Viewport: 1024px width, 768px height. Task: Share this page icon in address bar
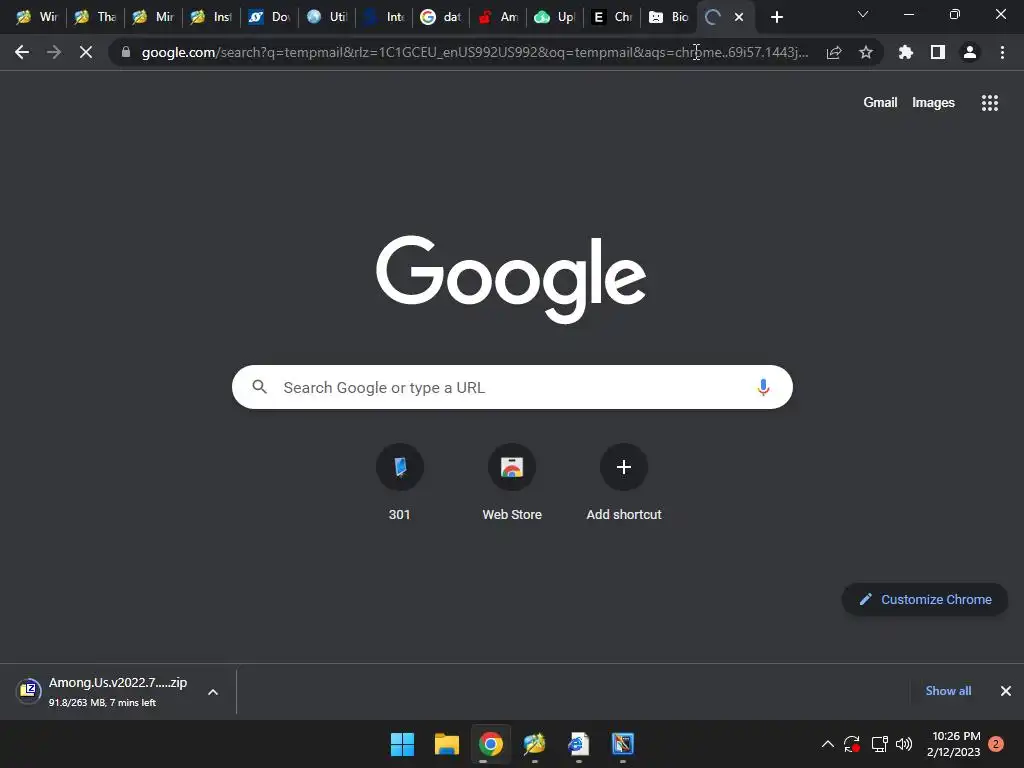834,52
